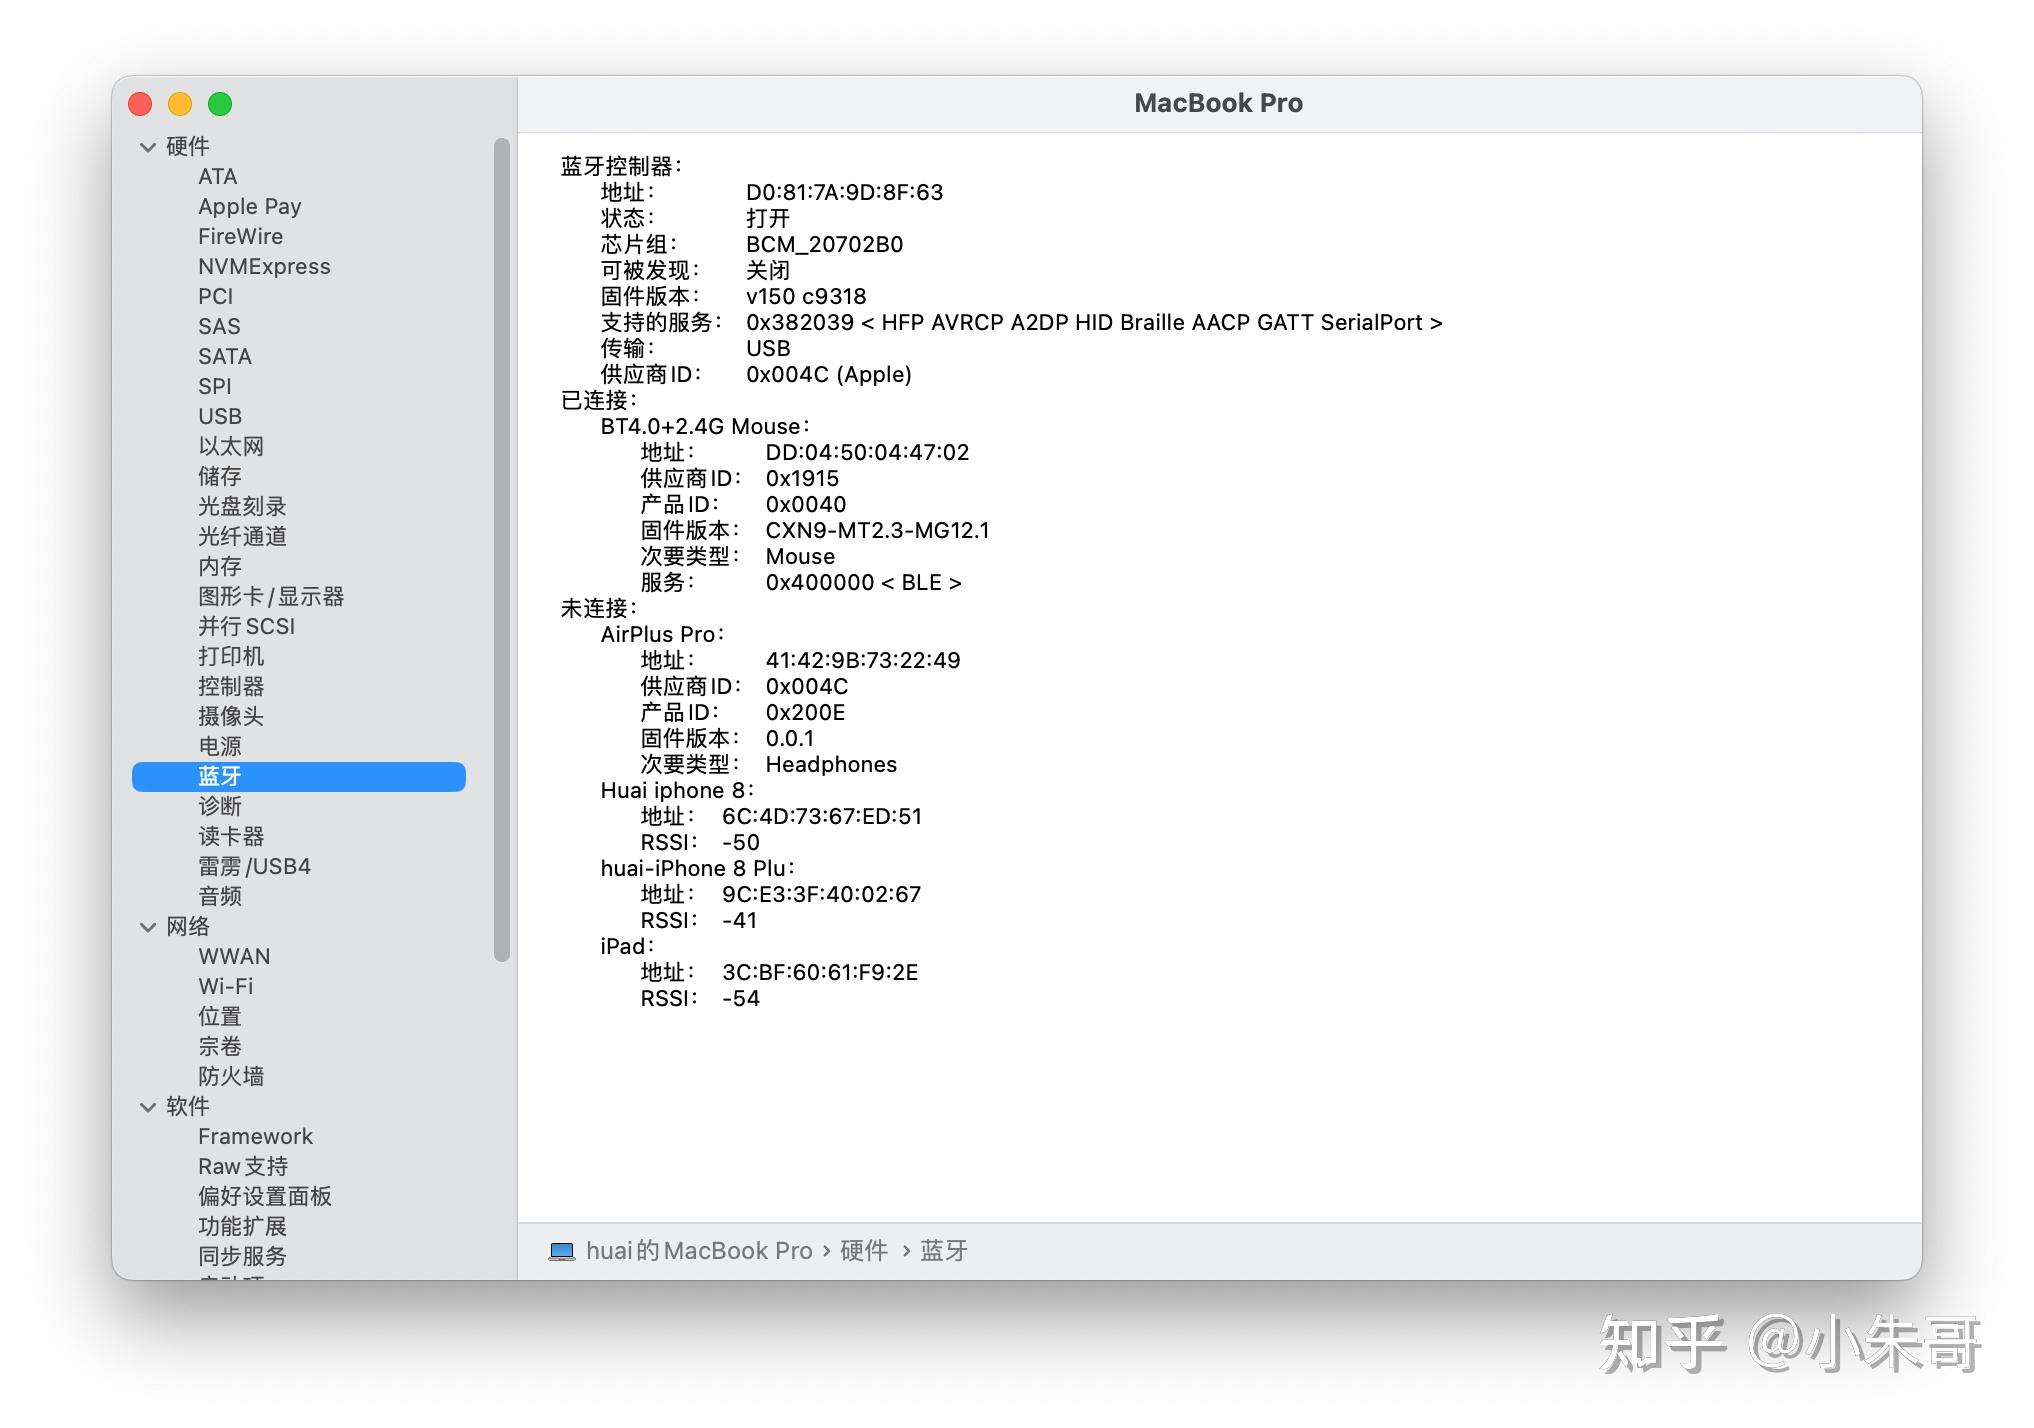
Task: Click 蓝牙 in the bottom breadcrumb bar
Action: pyautogui.click(x=943, y=1250)
